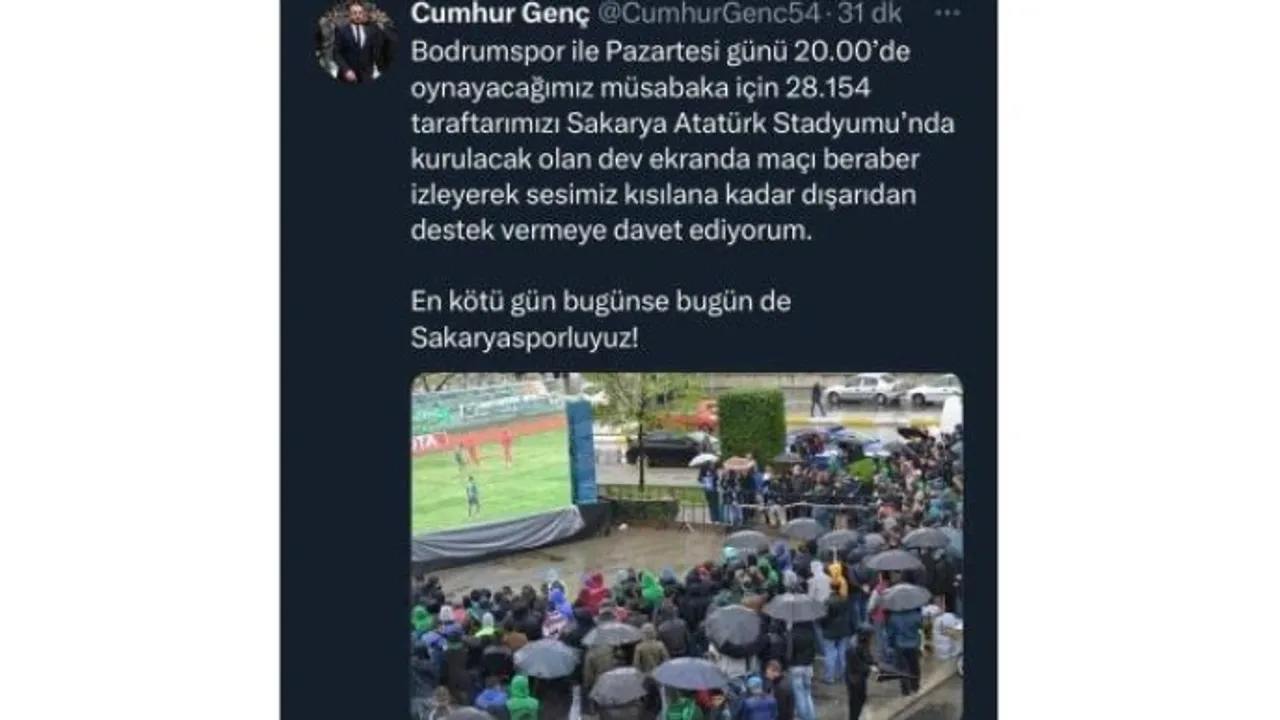Click the sentence "En kötü gün bugünse bugün de"
Screen dimensions: 1280x720
pyautogui.click(x=601, y=302)
